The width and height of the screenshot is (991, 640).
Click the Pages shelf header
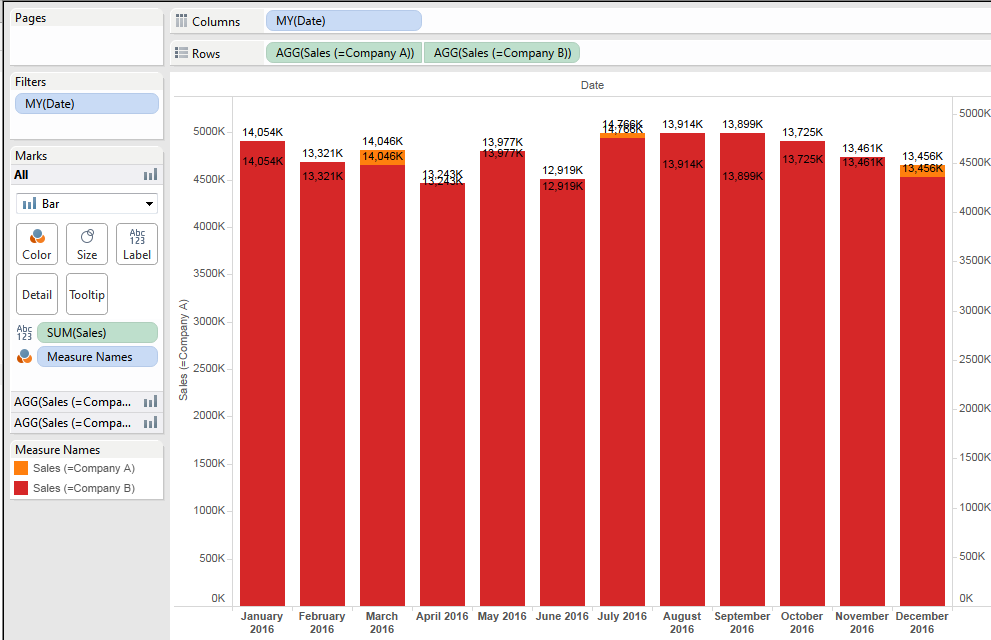click(30, 18)
